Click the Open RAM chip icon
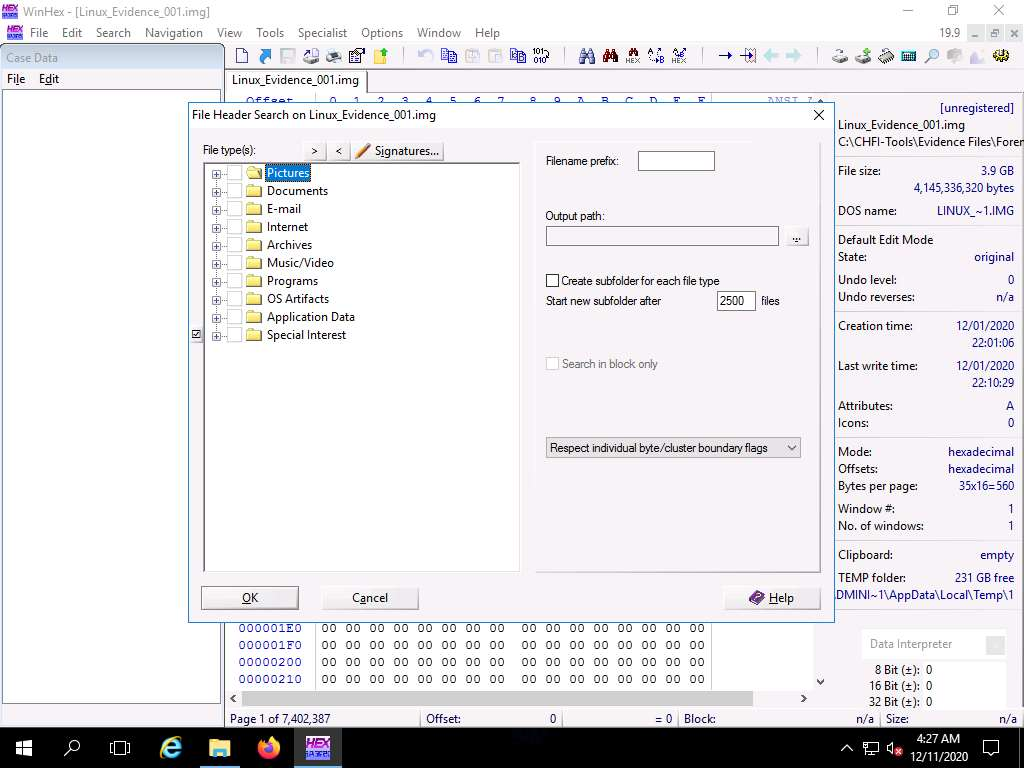 tap(886, 56)
